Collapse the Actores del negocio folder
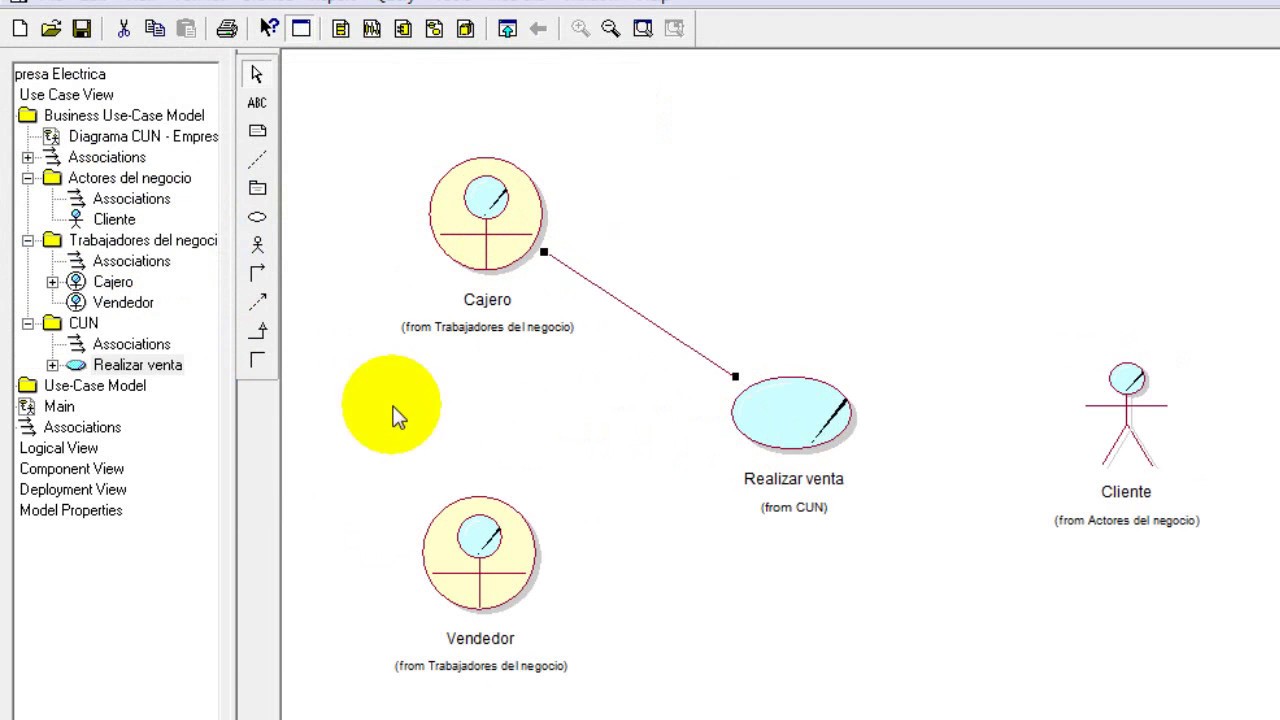 28,178
